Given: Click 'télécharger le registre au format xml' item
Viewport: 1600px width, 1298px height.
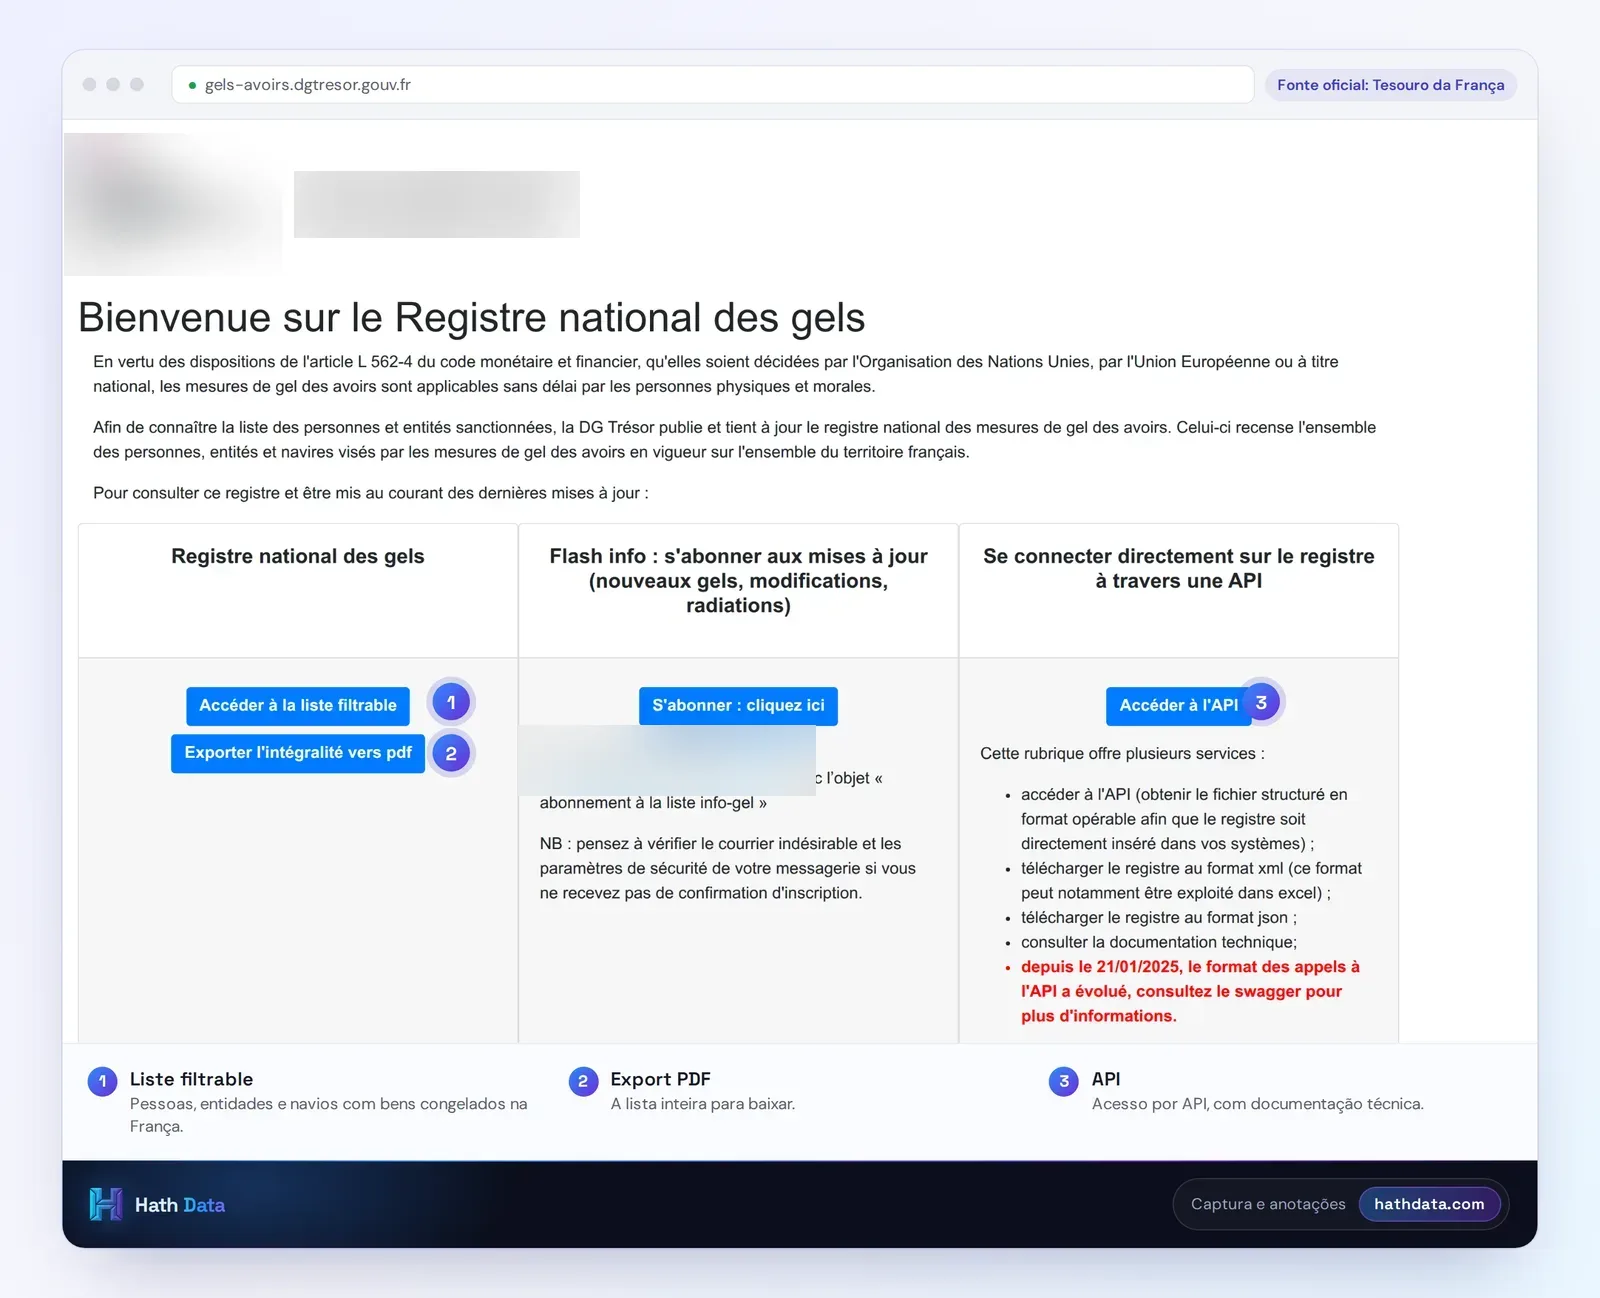Looking at the screenshot, I should [1191, 880].
